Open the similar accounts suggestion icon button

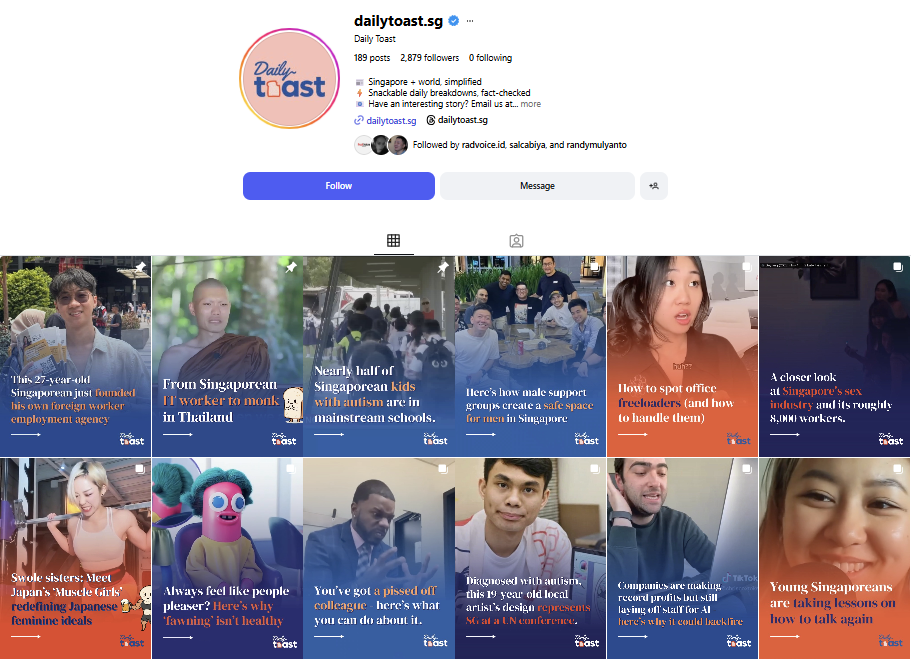coord(654,186)
